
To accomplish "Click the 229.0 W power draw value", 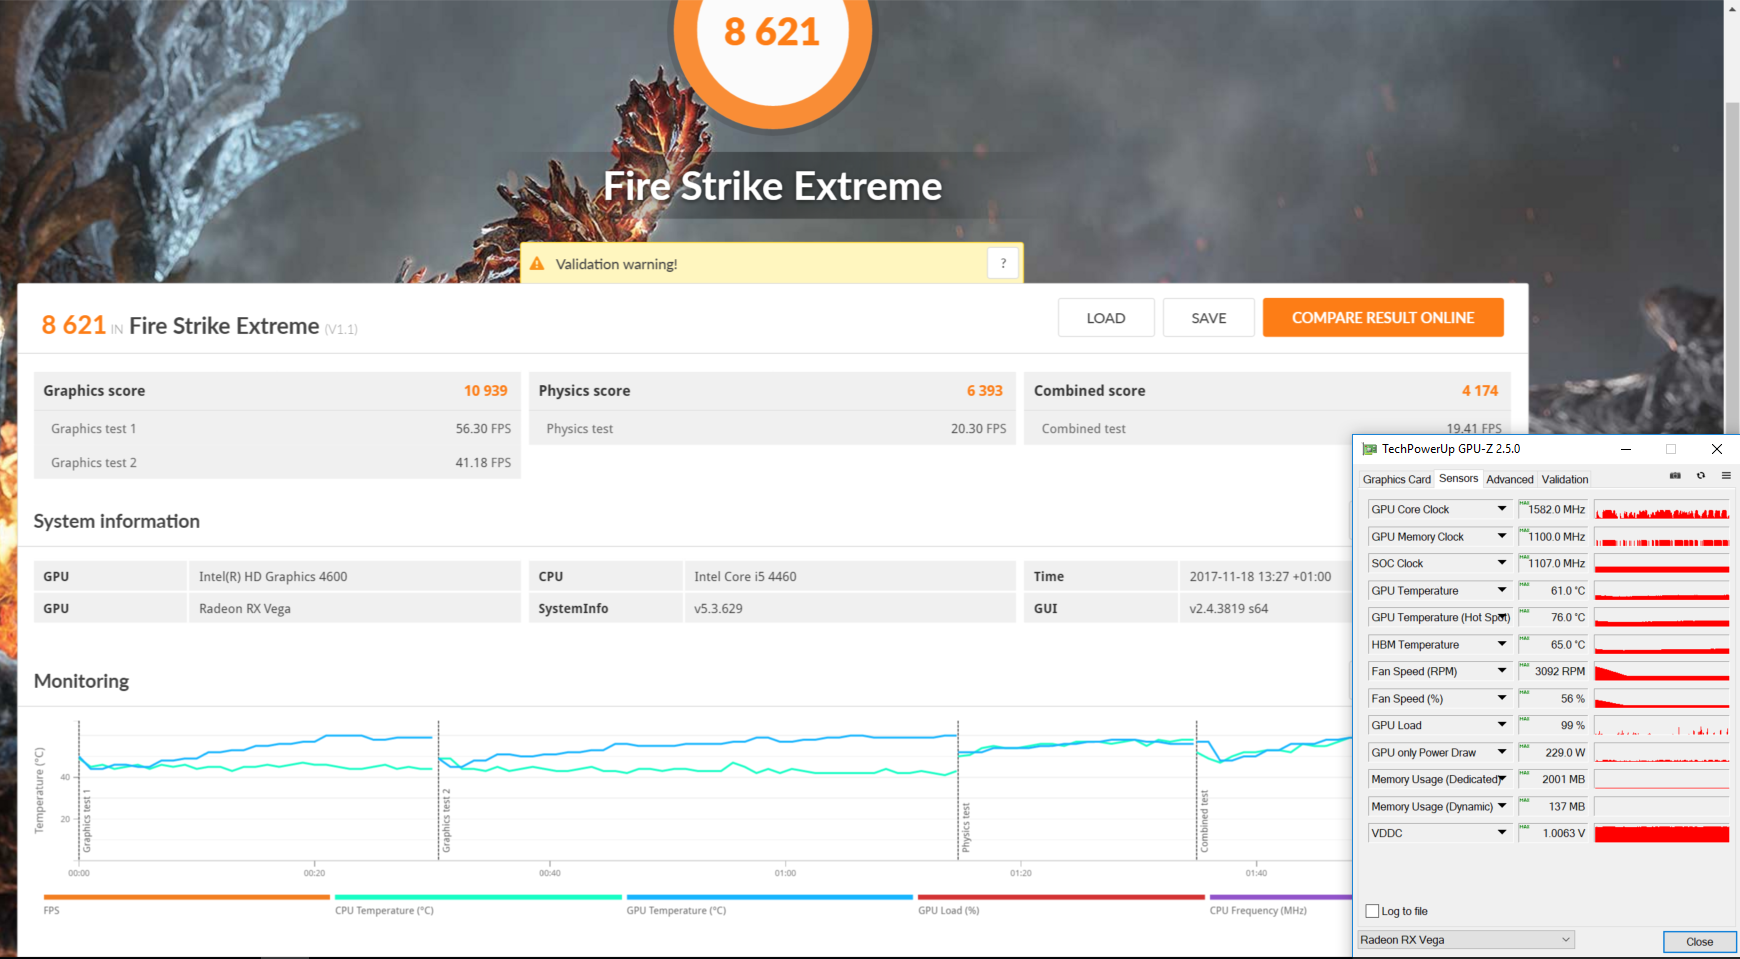I will tap(1565, 752).
